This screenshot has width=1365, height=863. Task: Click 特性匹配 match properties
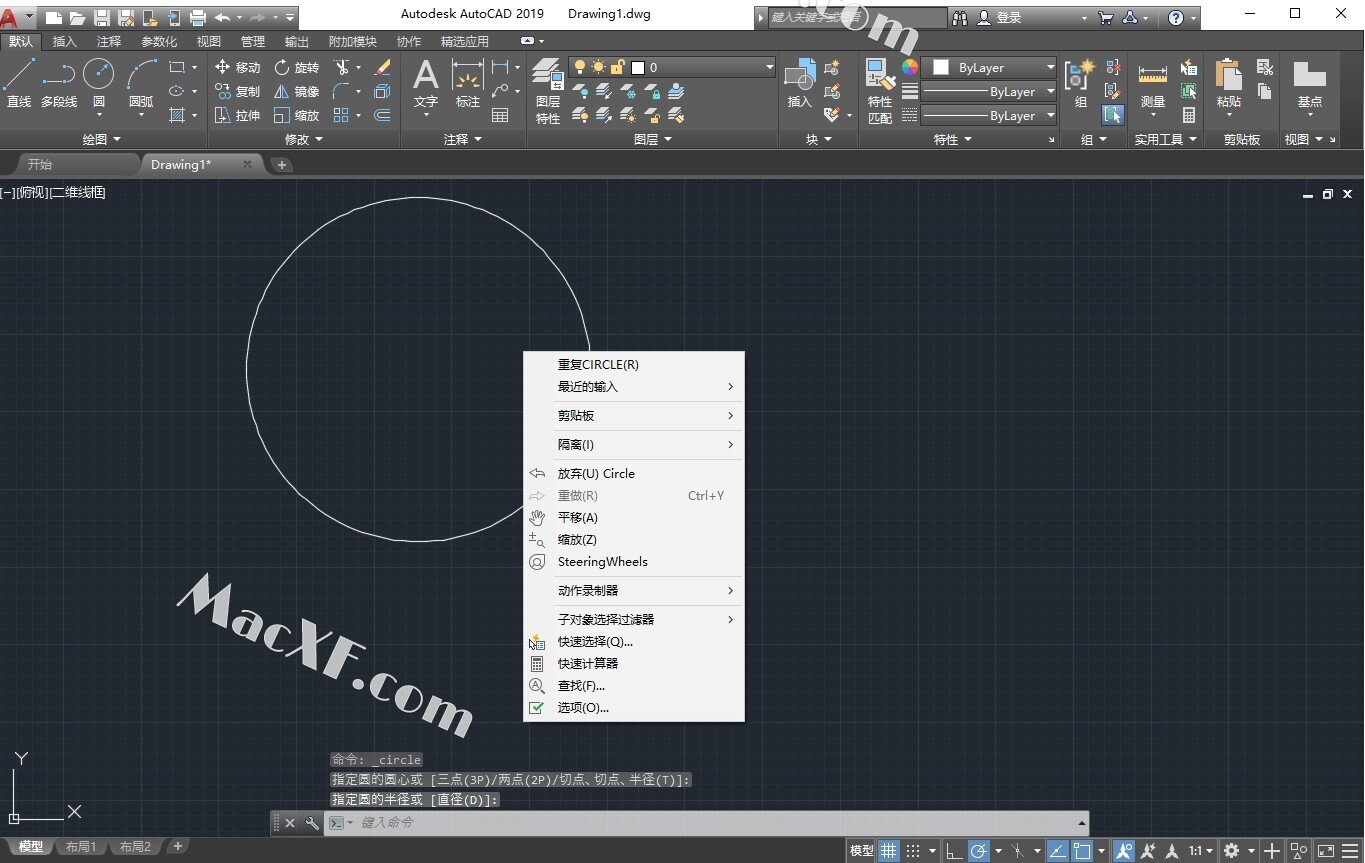click(879, 90)
